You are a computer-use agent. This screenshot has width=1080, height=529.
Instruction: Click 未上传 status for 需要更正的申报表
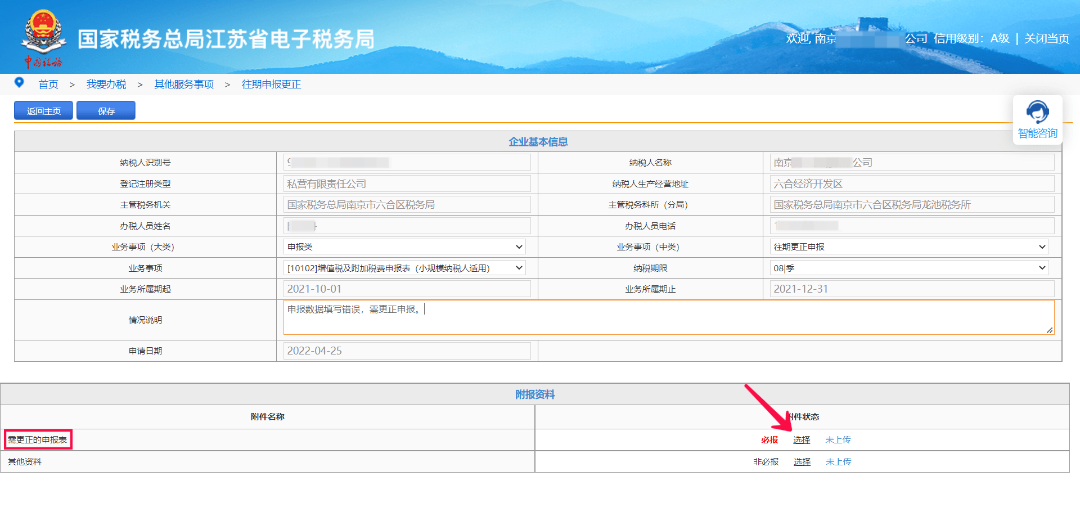[838, 440]
